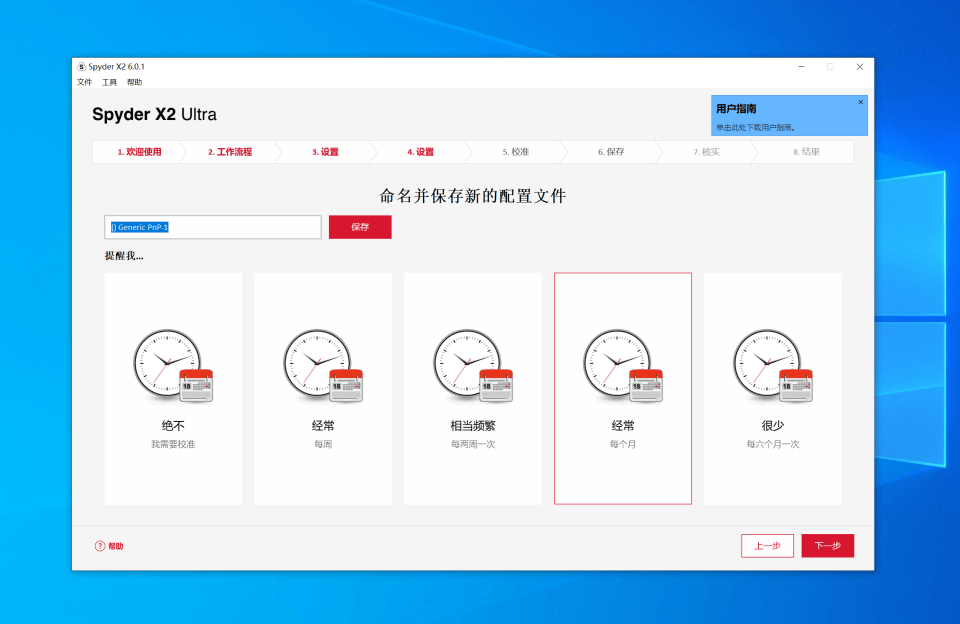The width and height of the screenshot is (960, 624).
Task: Select the 绝不 (never) reminder clock icon
Action: [x=173, y=367]
